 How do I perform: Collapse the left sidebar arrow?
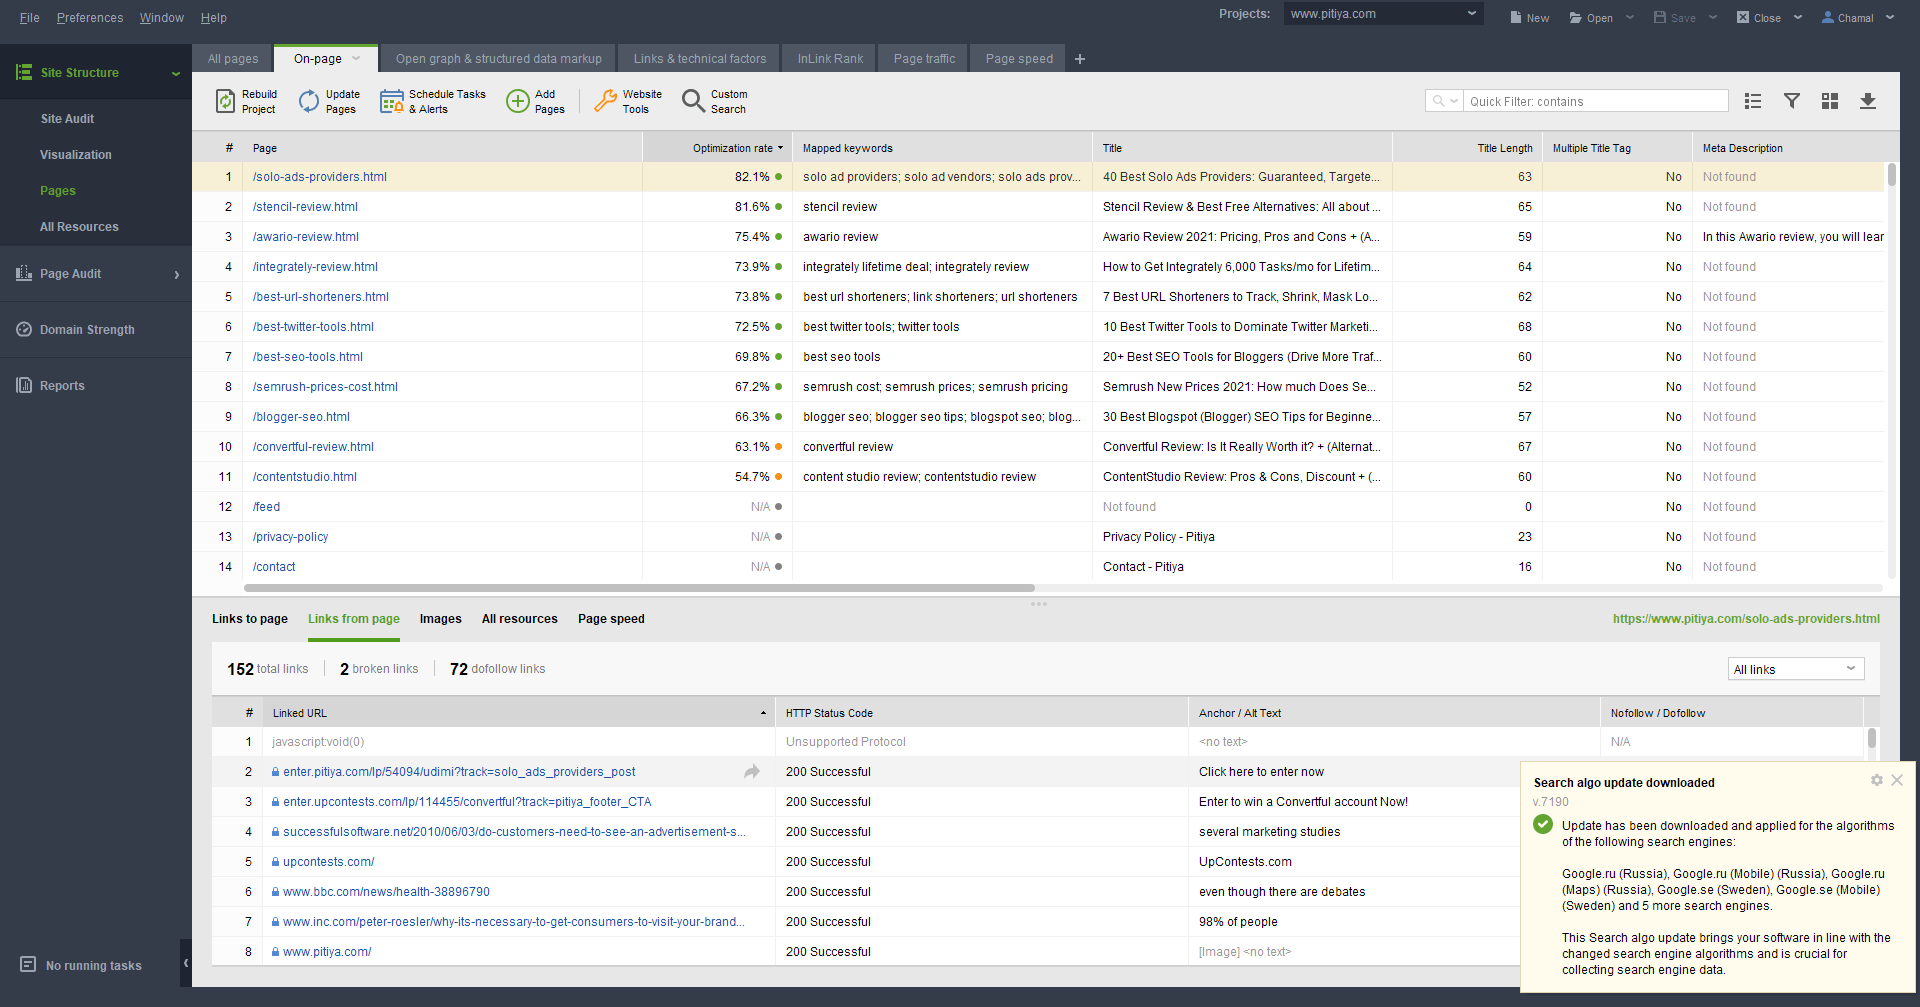click(x=186, y=963)
